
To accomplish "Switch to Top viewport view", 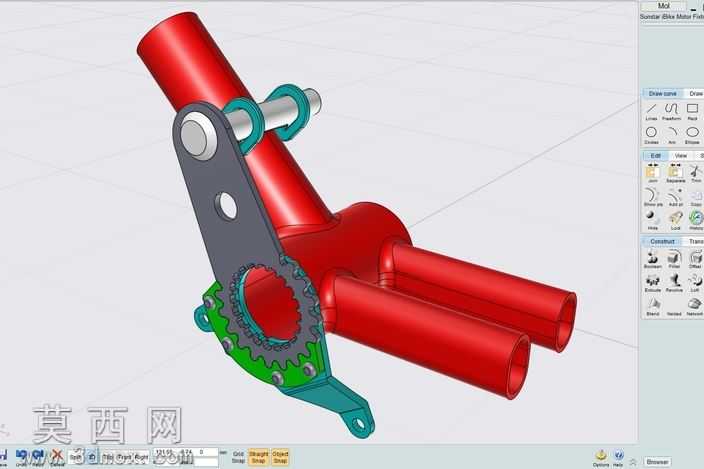I will 108,457.
